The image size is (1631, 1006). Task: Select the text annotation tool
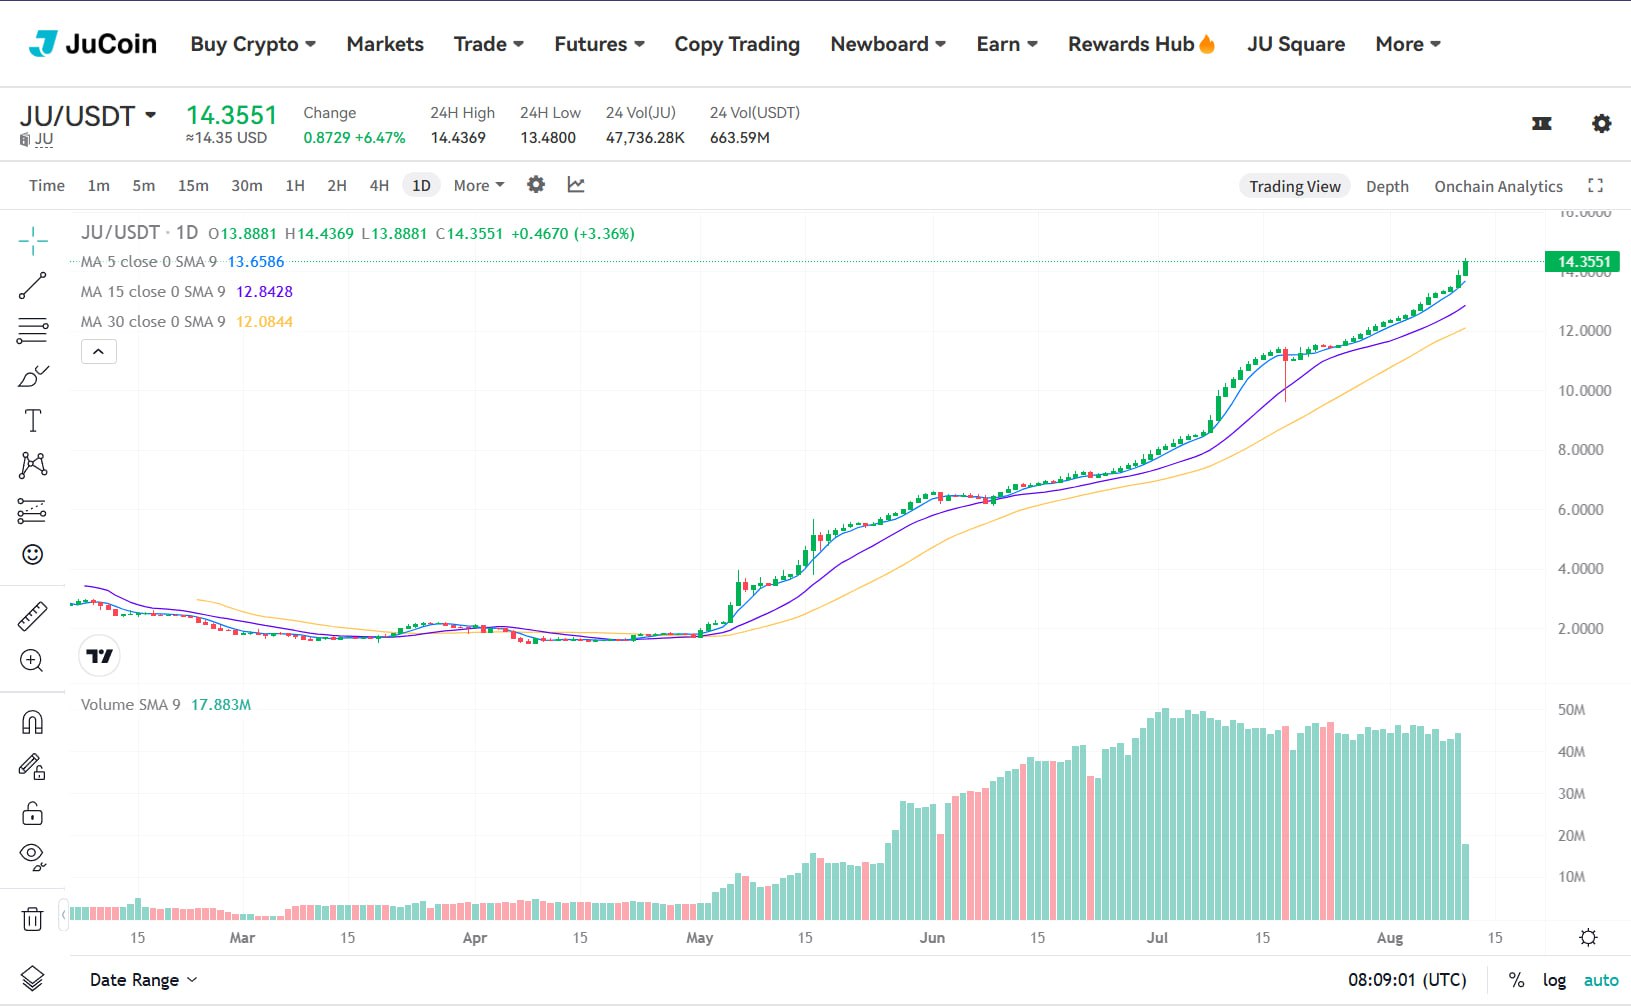tap(33, 421)
